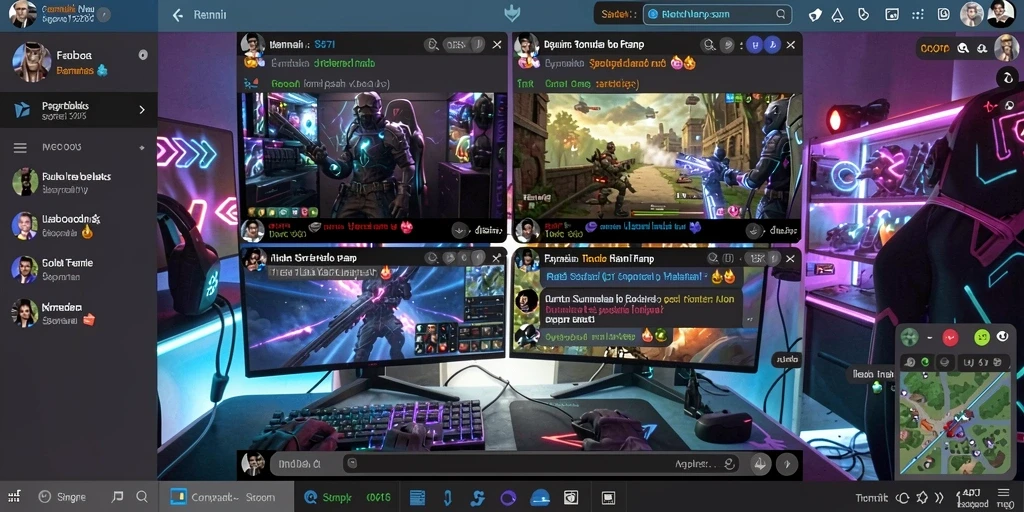
Task: Open the Feeboa profile in sidebar
Action: pyautogui.click(x=78, y=62)
